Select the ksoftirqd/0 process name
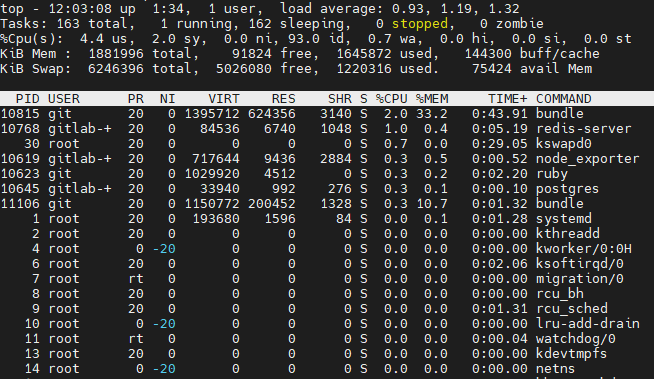This screenshot has height=379, width=654. [580, 264]
